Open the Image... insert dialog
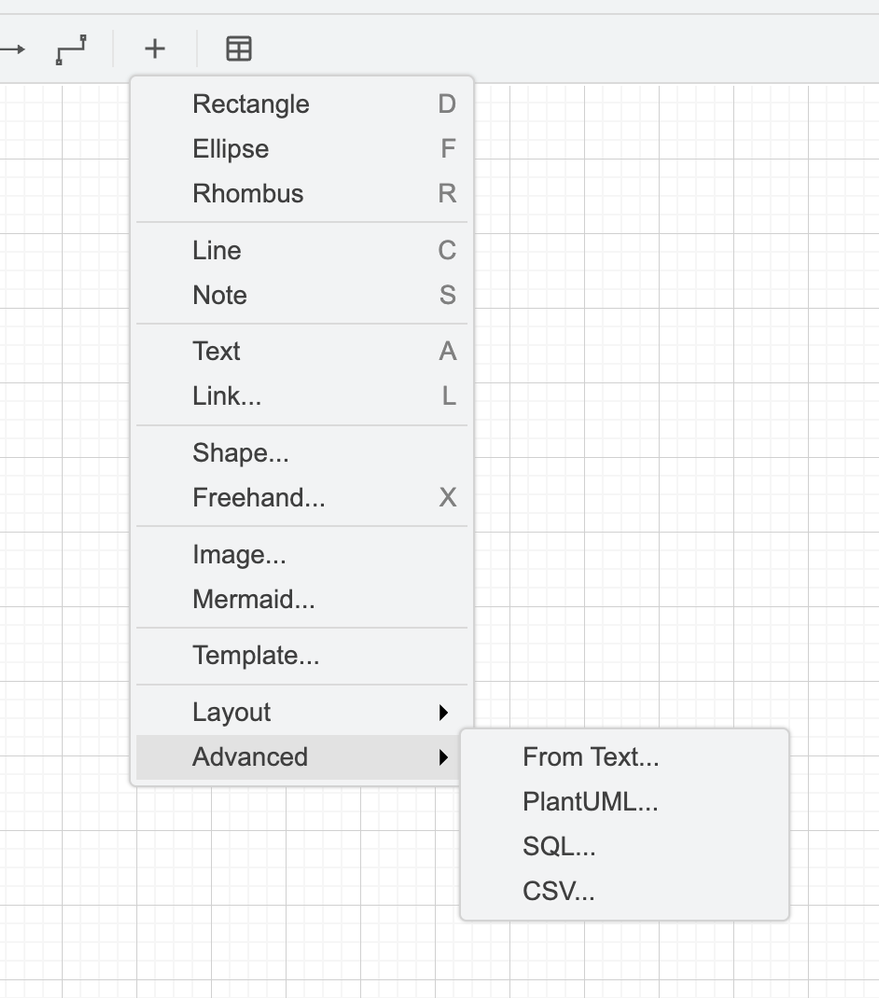The height and width of the screenshot is (998, 879). click(x=240, y=555)
